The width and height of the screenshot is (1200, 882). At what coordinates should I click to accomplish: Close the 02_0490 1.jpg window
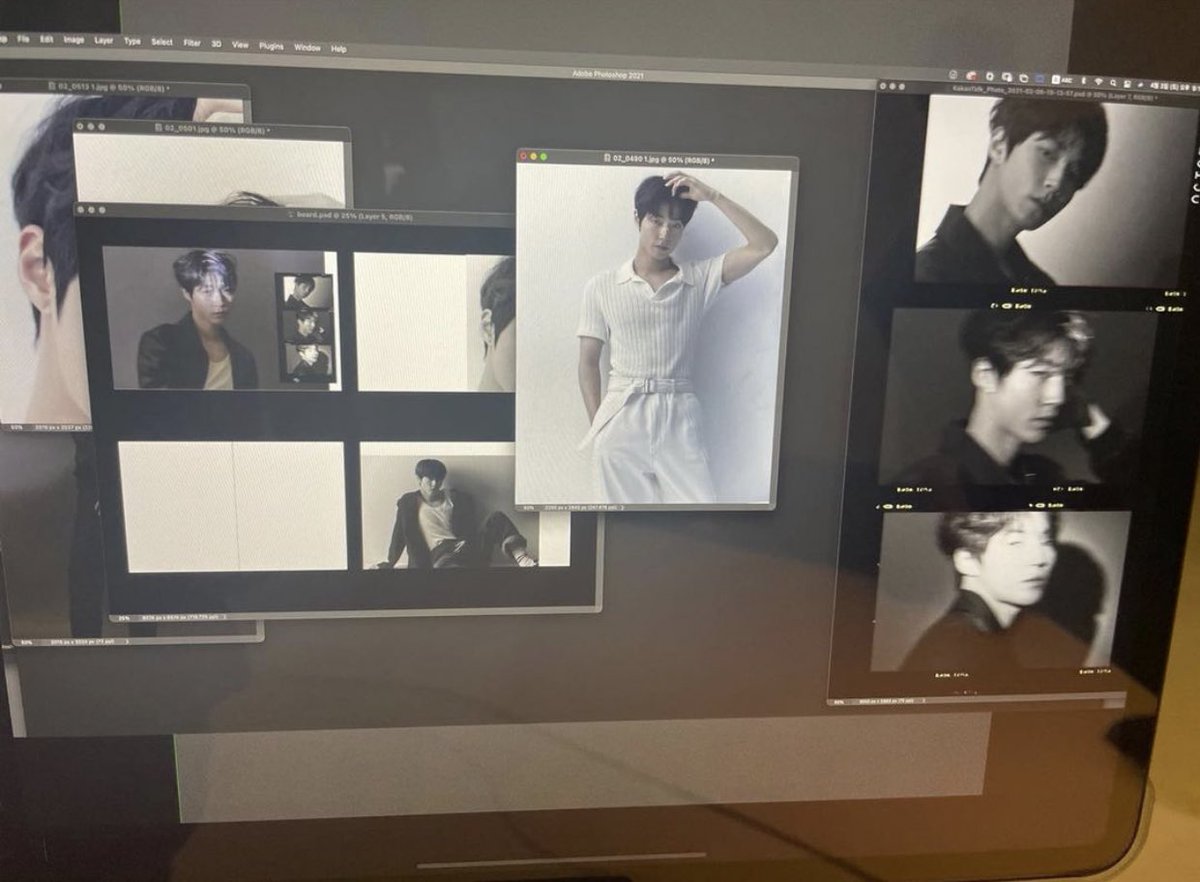(524, 156)
